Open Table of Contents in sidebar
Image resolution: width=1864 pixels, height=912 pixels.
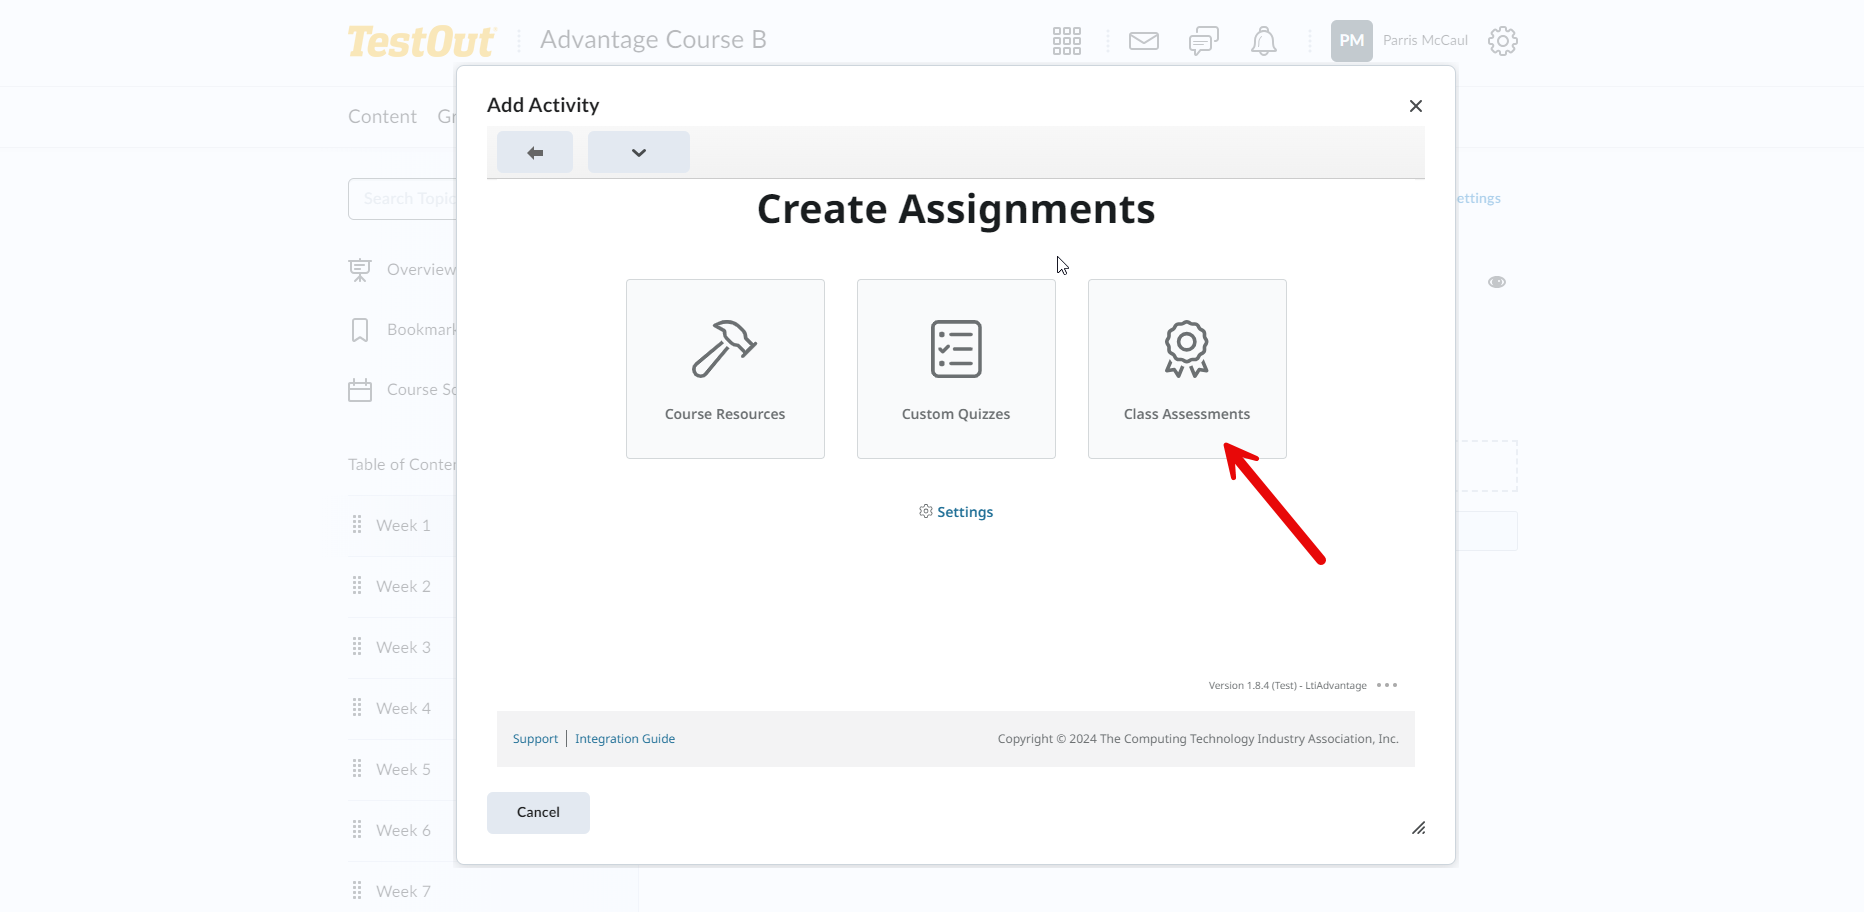coord(402,465)
